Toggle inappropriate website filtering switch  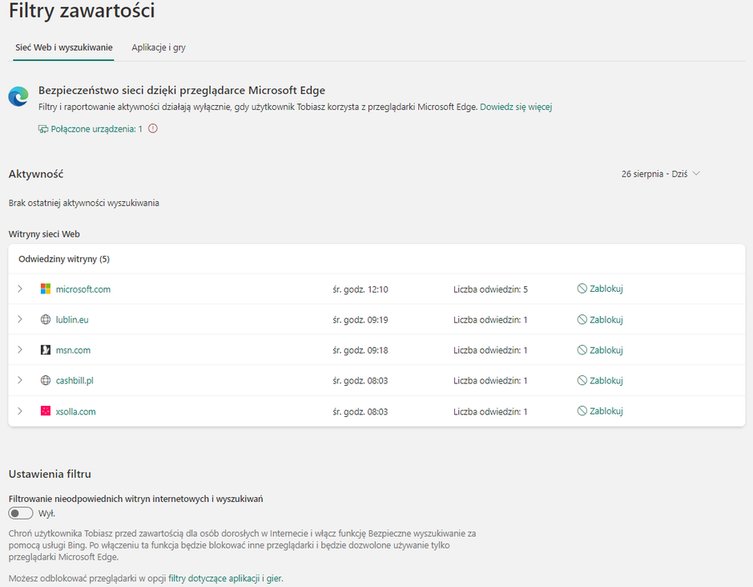[21, 513]
